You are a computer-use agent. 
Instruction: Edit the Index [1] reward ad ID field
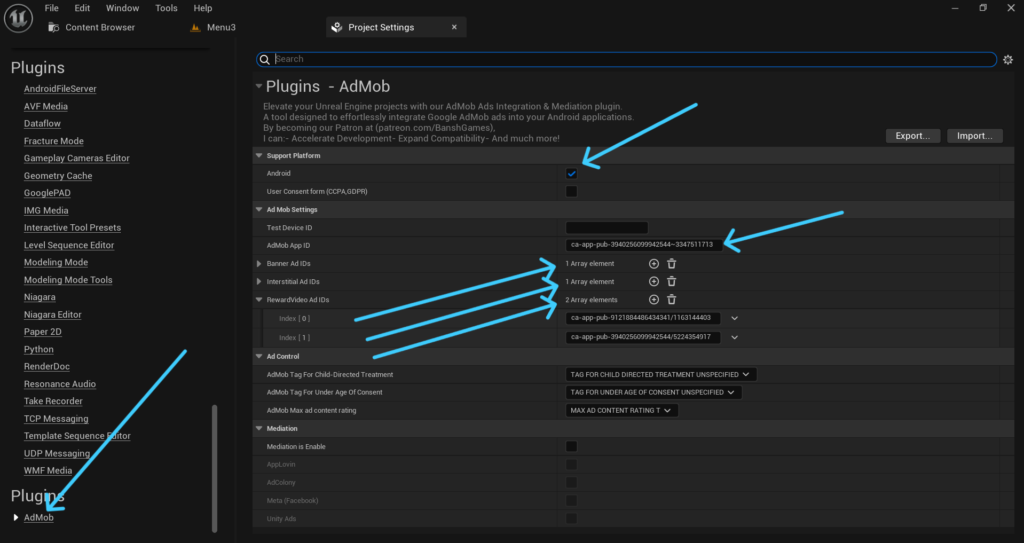[x=643, y=337]
